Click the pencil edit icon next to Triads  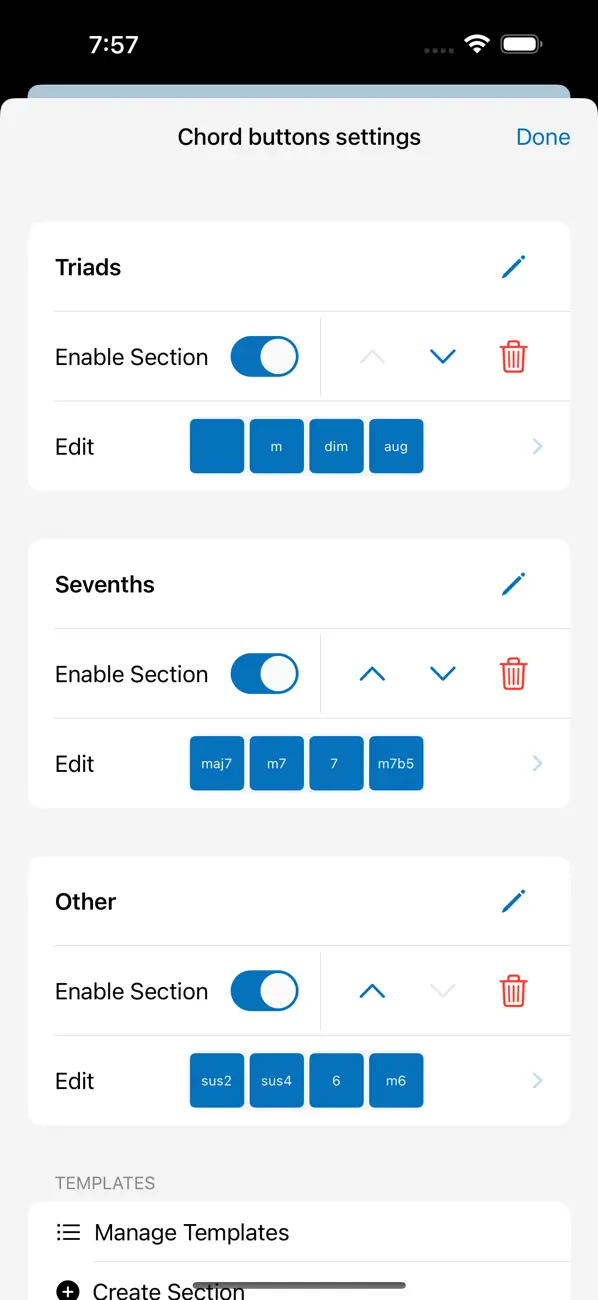click(x=513, y=267)
